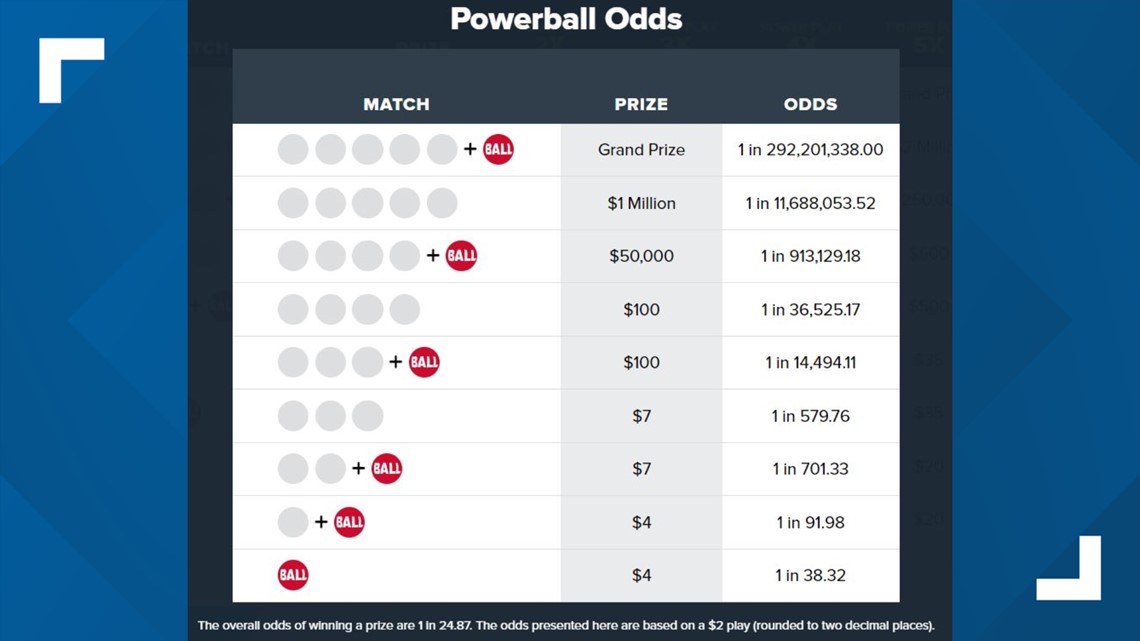Select the red BALL icon beside three gray balls

point(424,362)
